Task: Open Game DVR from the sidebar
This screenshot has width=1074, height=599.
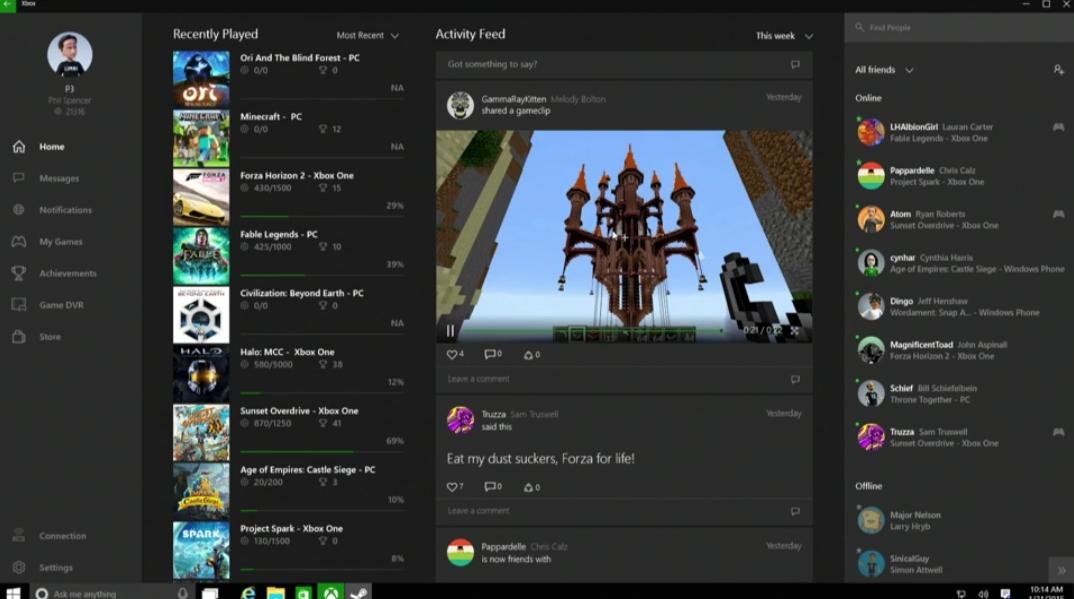Action: click(x=61, y=305)
